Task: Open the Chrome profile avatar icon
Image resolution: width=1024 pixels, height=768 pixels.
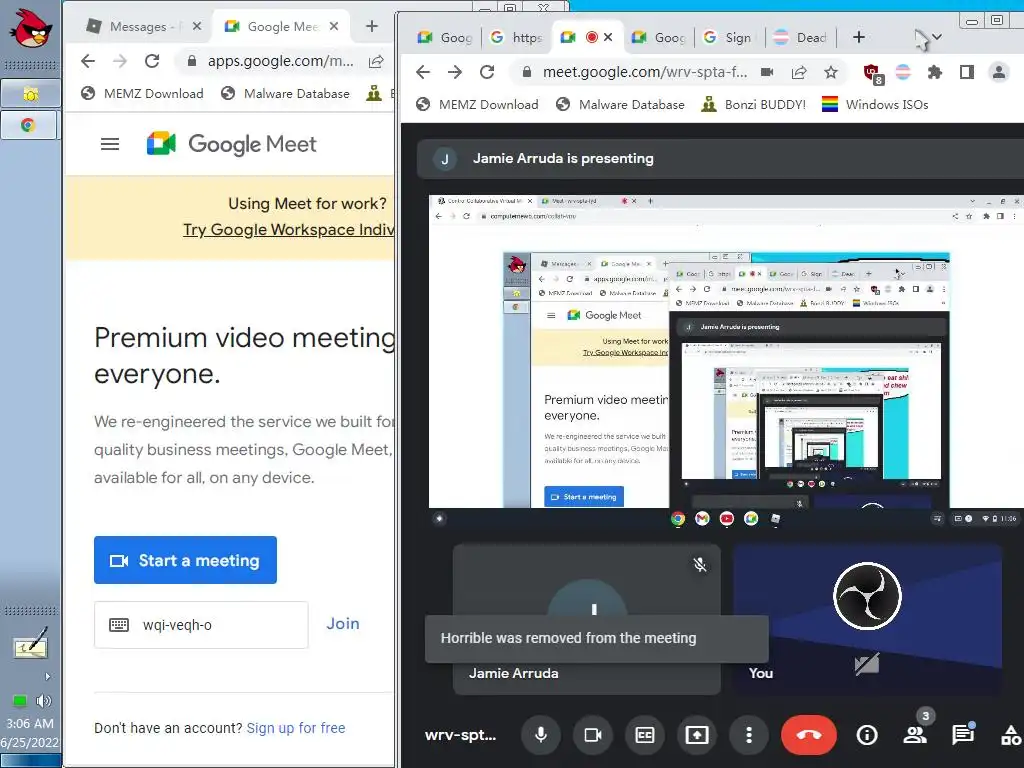Action: pos(999,72)
